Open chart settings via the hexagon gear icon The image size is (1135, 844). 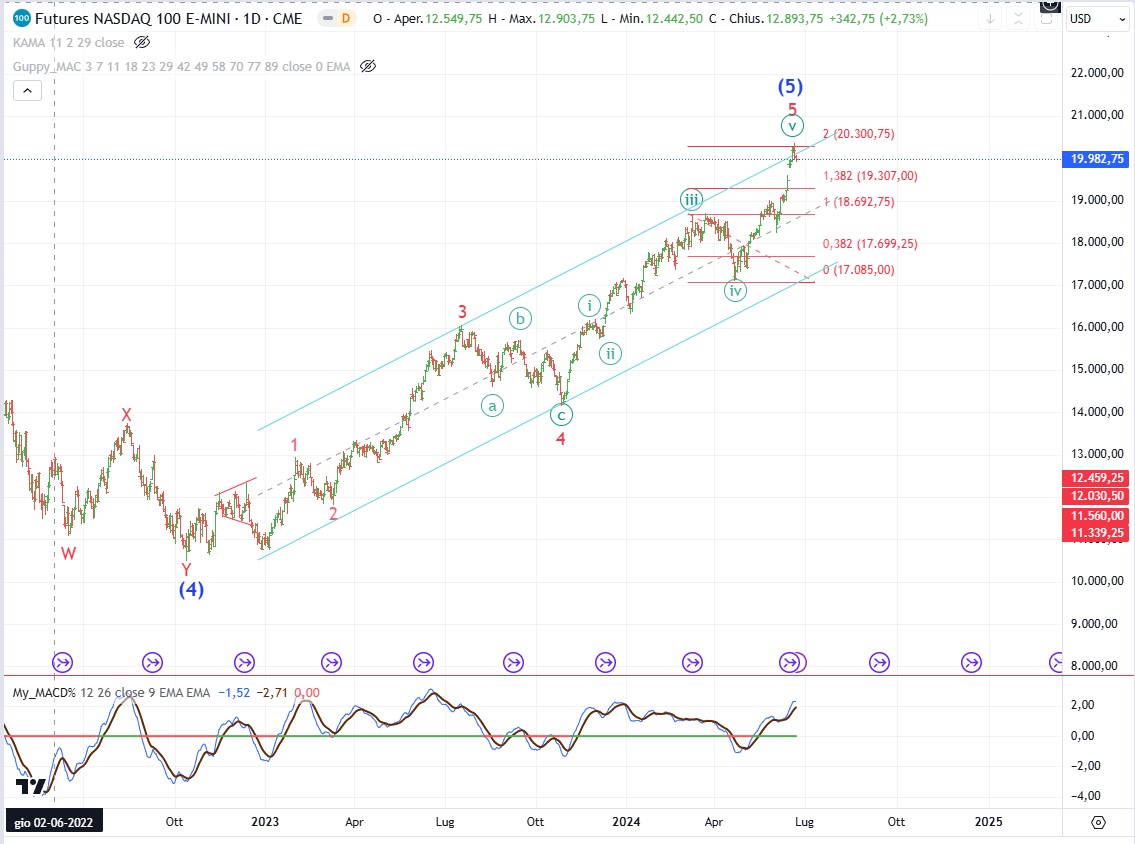pyautogui.click(x=1098, y=822)
